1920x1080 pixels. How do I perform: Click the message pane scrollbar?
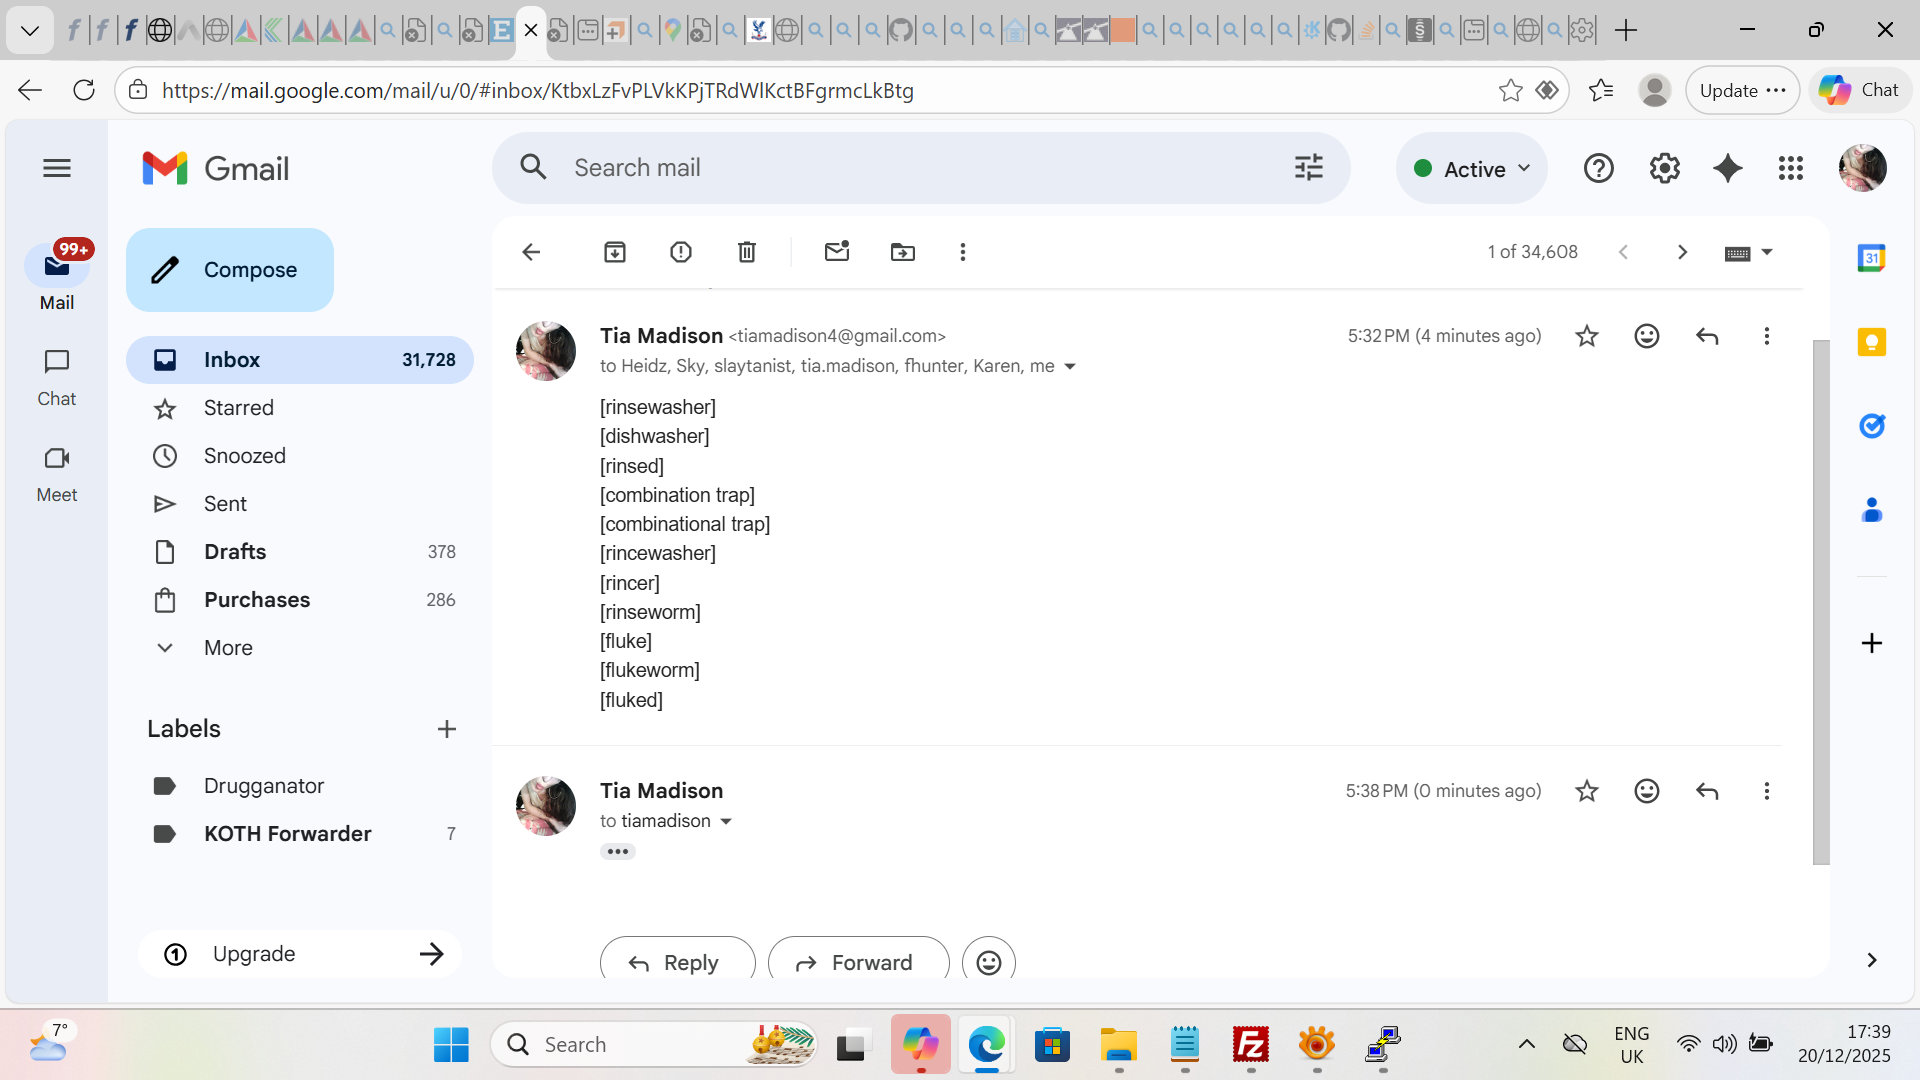coord(1821,600)
